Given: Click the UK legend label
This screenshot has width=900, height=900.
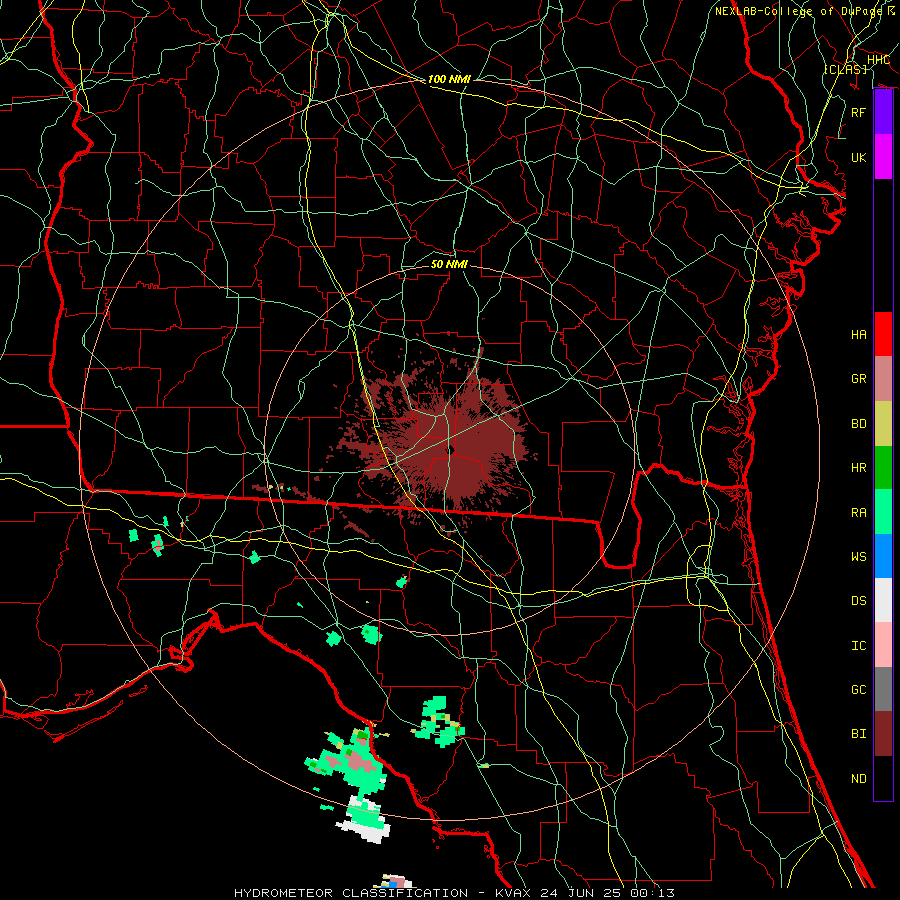Looking at the screenshot, I should pos(858,157).
